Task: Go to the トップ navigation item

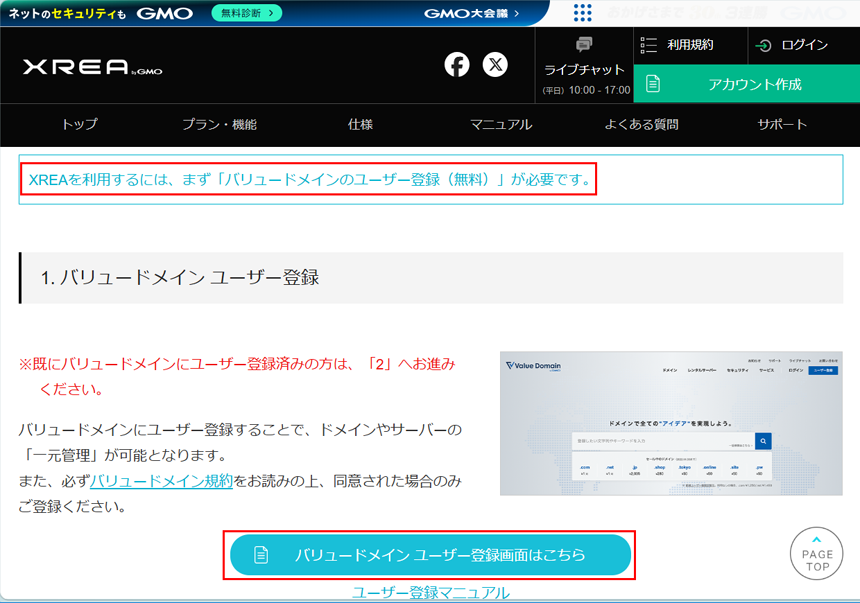Action: pos(79,125)
